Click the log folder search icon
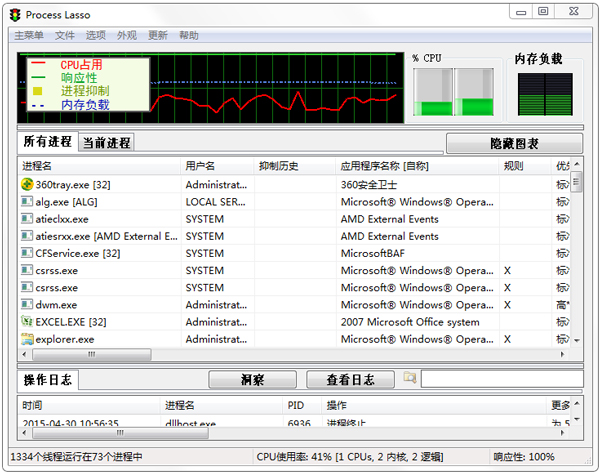This screenshot has width=600, height=473. point(410,378)
